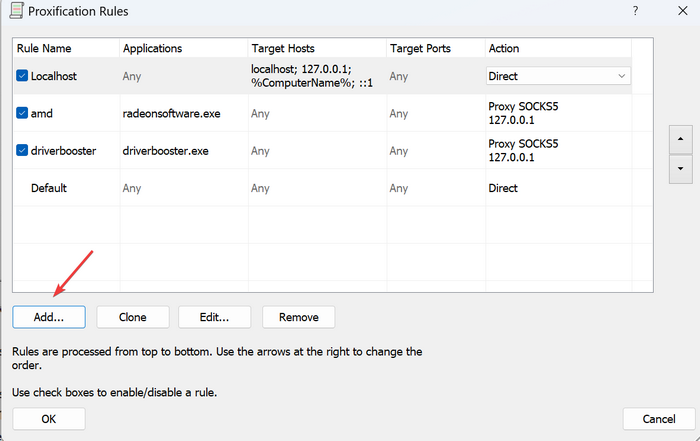Click the Add... button

click(49, 317)
